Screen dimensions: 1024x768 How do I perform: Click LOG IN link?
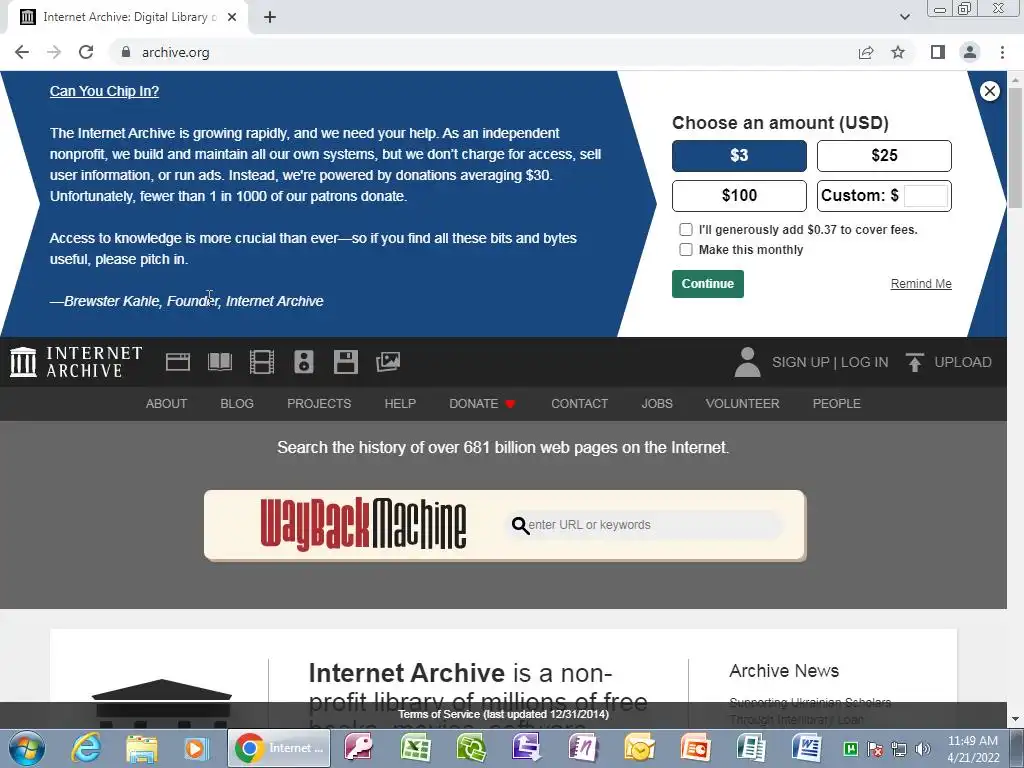click(x=864, y=362)
